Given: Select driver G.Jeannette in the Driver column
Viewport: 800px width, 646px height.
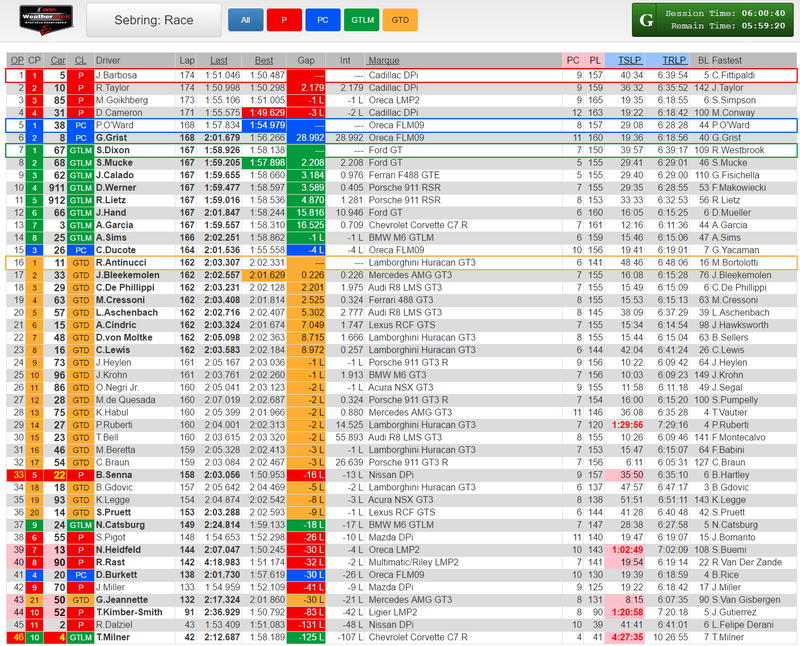Looking at the screenshot, I should [122, 600].
